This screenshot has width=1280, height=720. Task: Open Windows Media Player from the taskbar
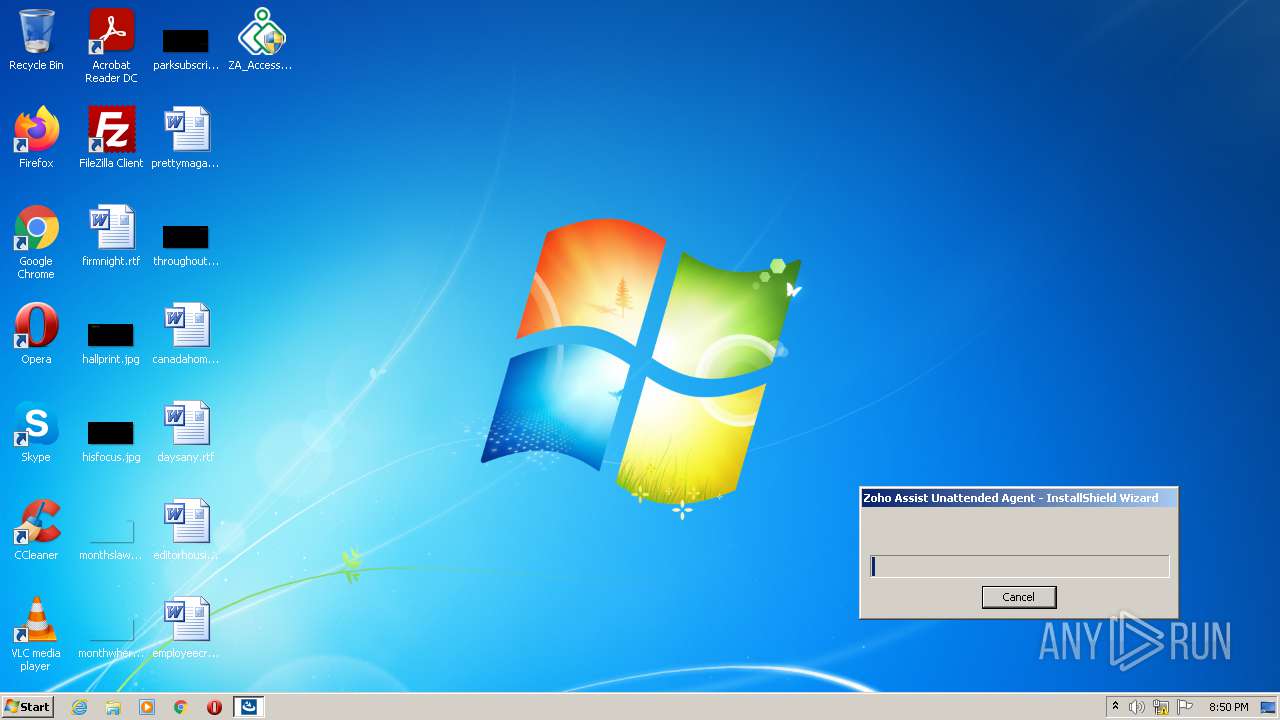point(147,707)
